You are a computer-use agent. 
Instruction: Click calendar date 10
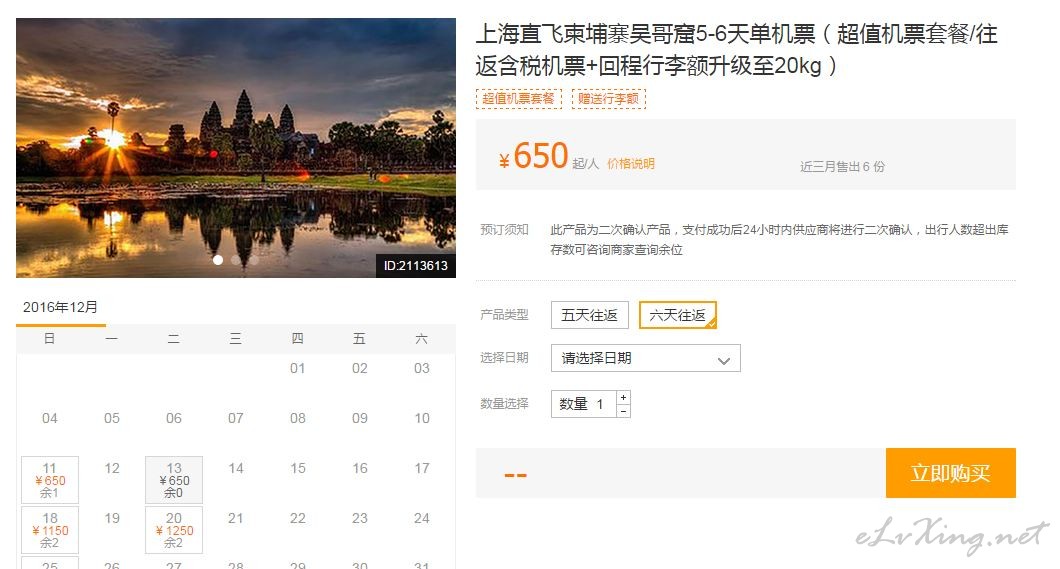[422, 418]
